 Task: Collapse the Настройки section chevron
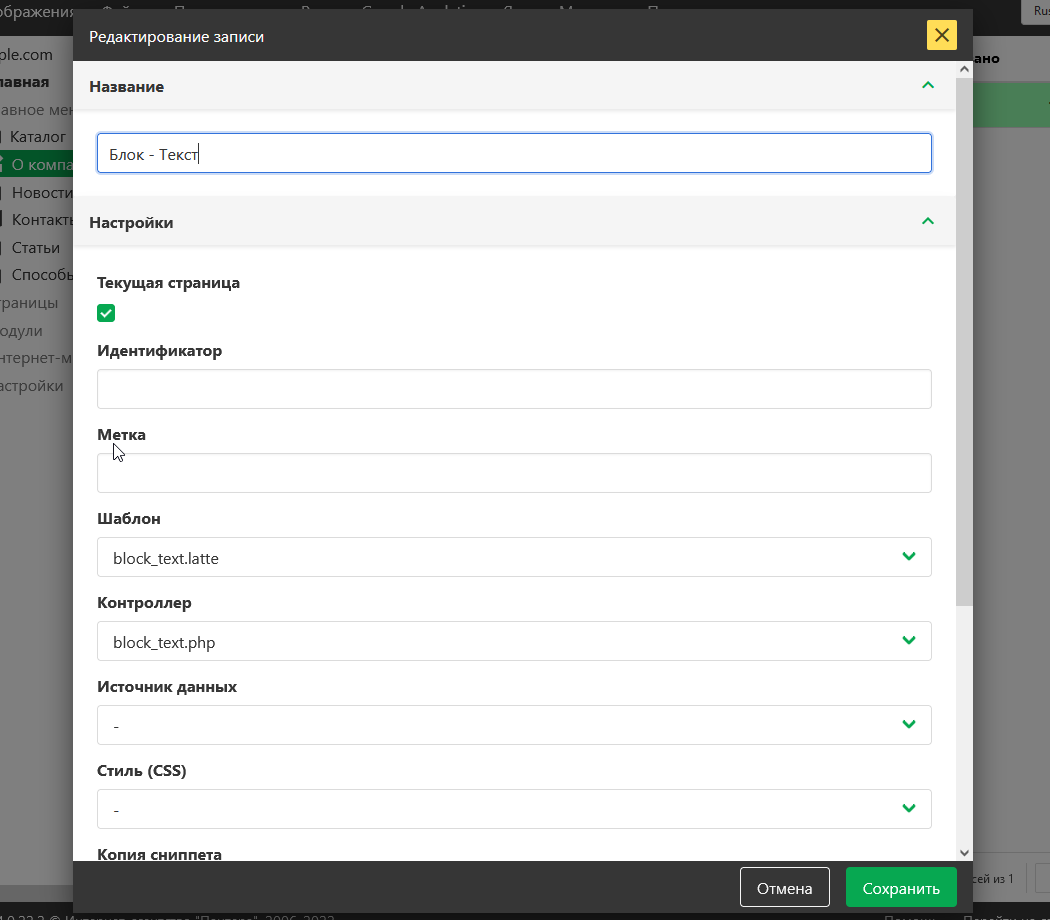point(927,222)
